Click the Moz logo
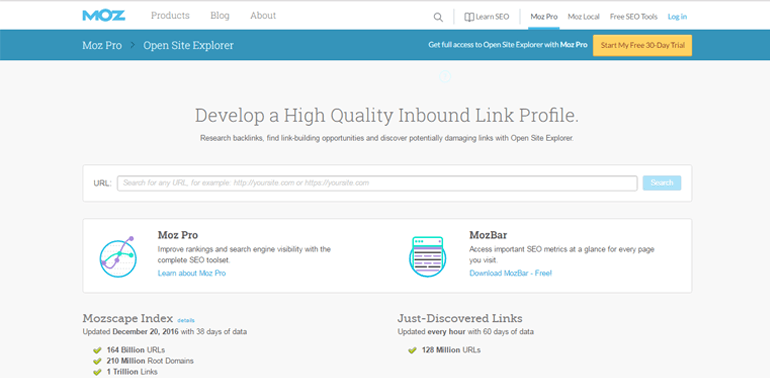770x378 pixels. [104, 16]
